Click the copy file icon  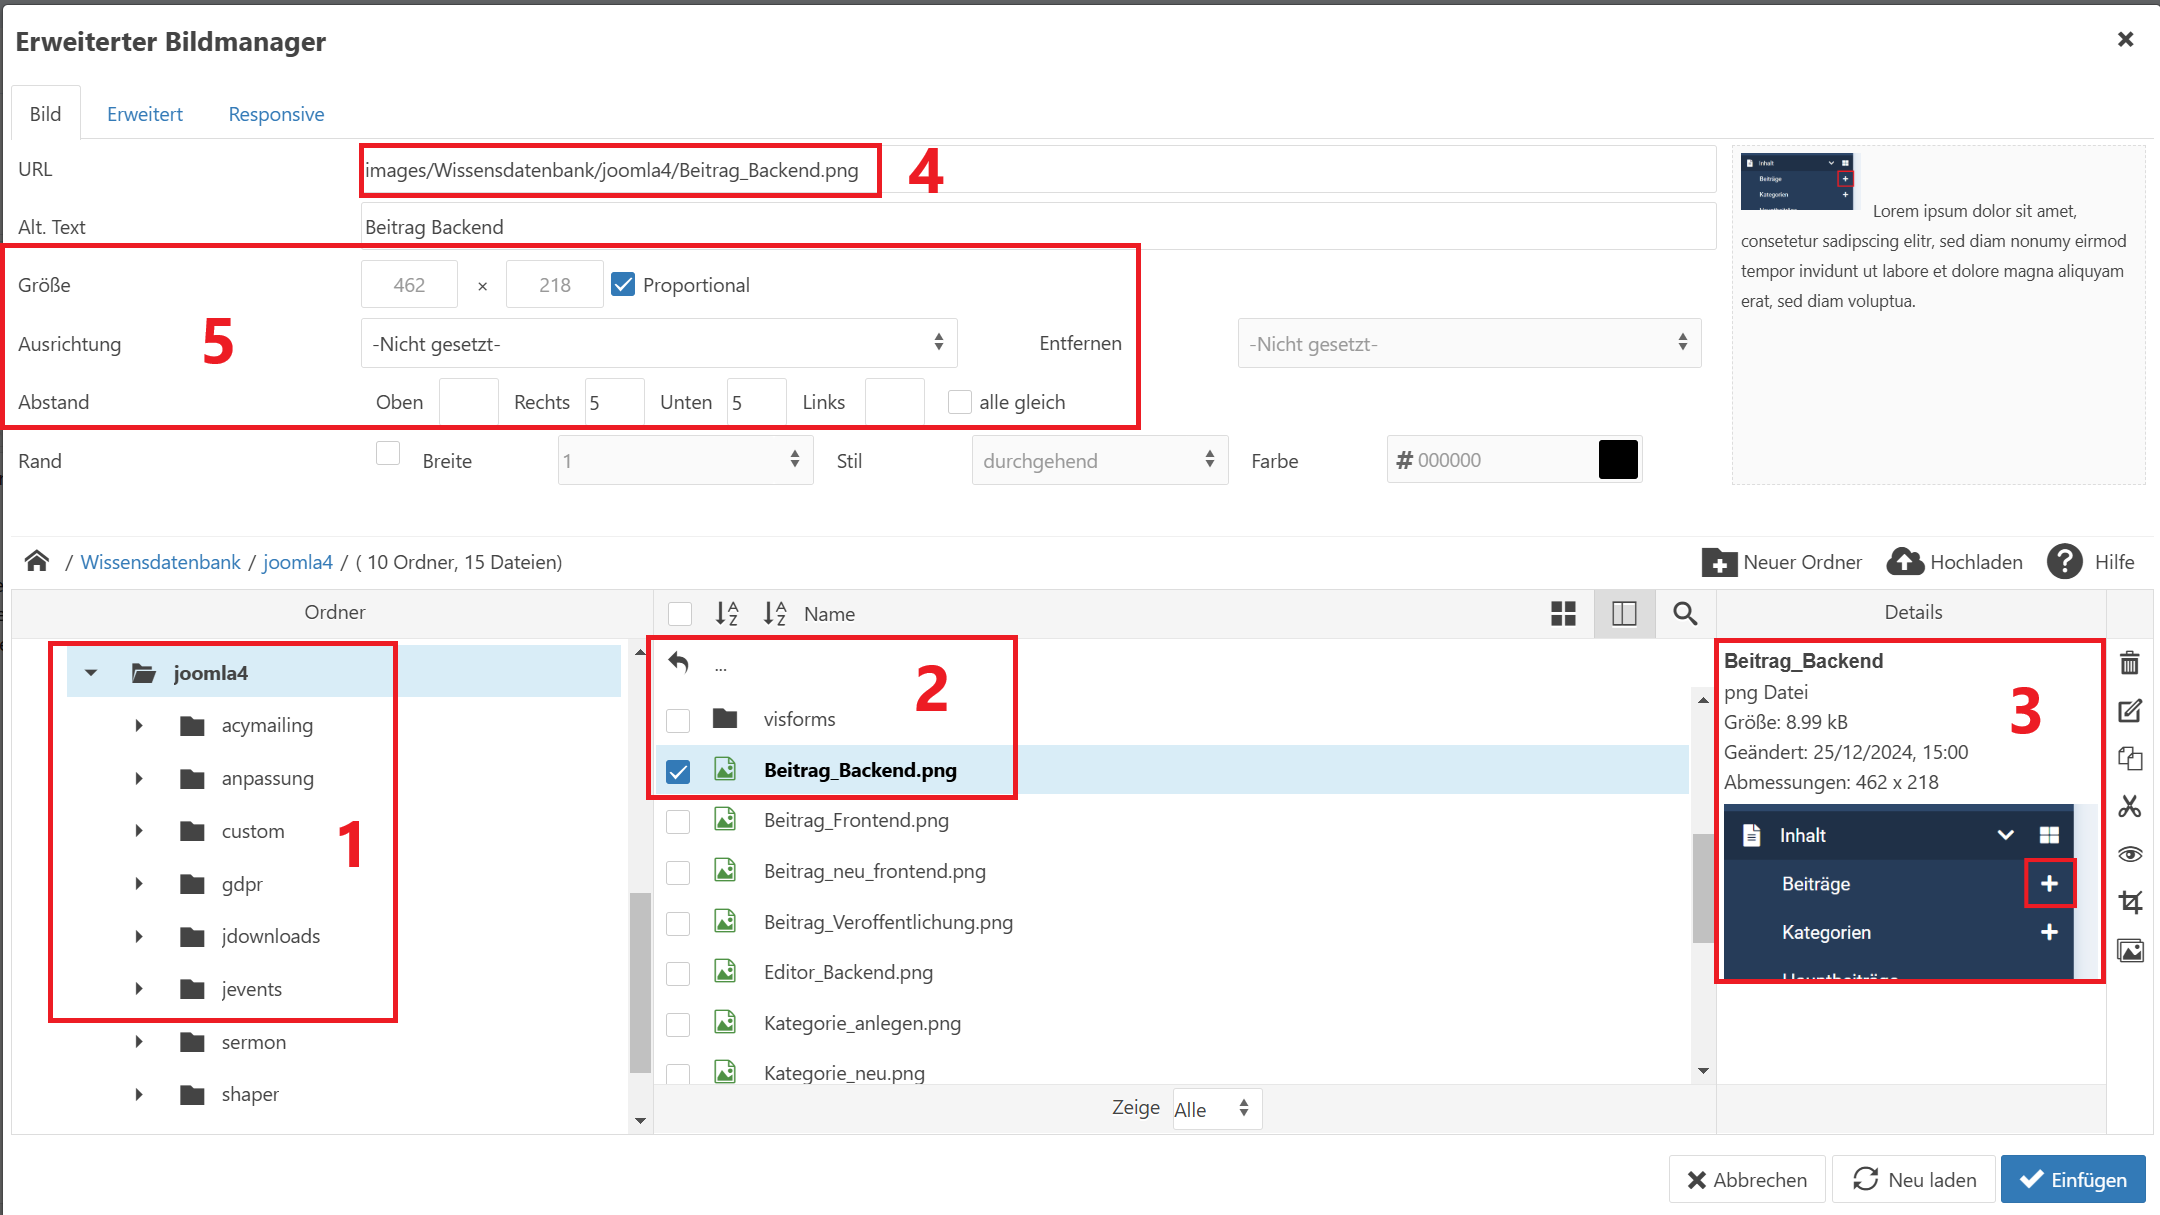tap(2130, 758)
